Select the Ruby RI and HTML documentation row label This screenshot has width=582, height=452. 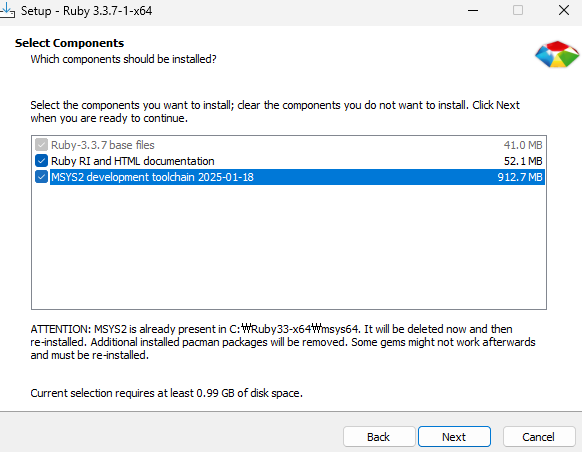133,161
